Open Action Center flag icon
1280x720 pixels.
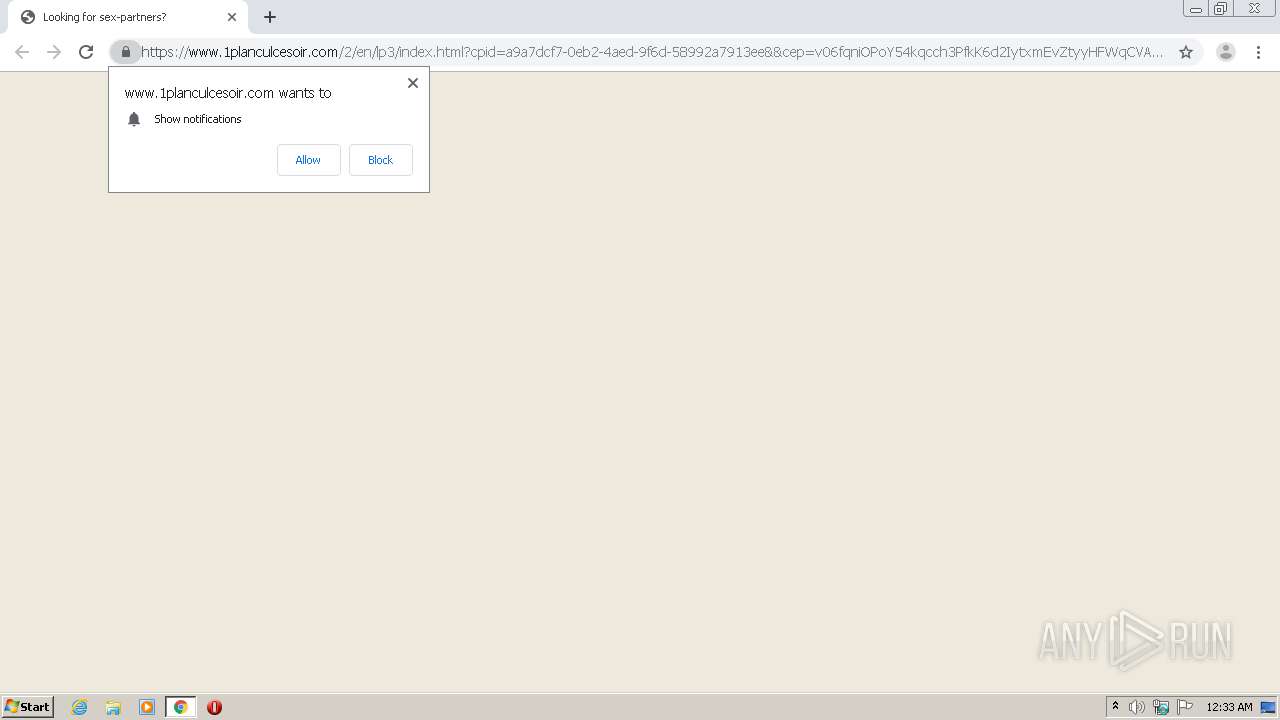click(1185, 707)
